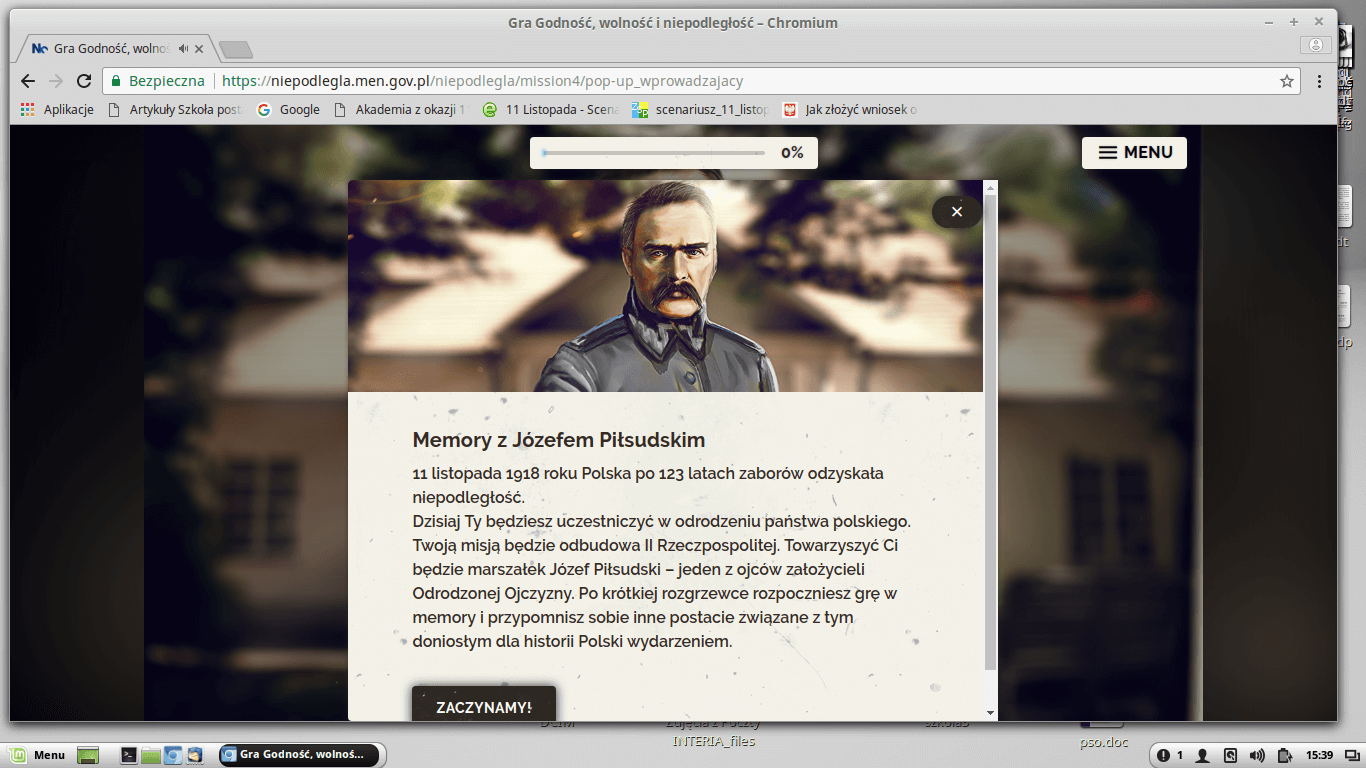Viewport: 1366px width, 768px height.
Task: Close the intro pop-up with the X
Action: point(956,212)
